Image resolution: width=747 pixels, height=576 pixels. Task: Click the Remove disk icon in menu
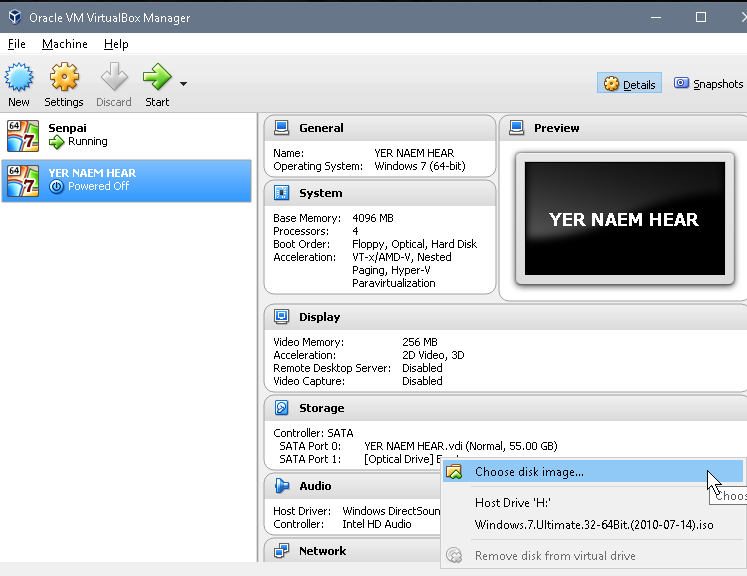coord(454,556)
